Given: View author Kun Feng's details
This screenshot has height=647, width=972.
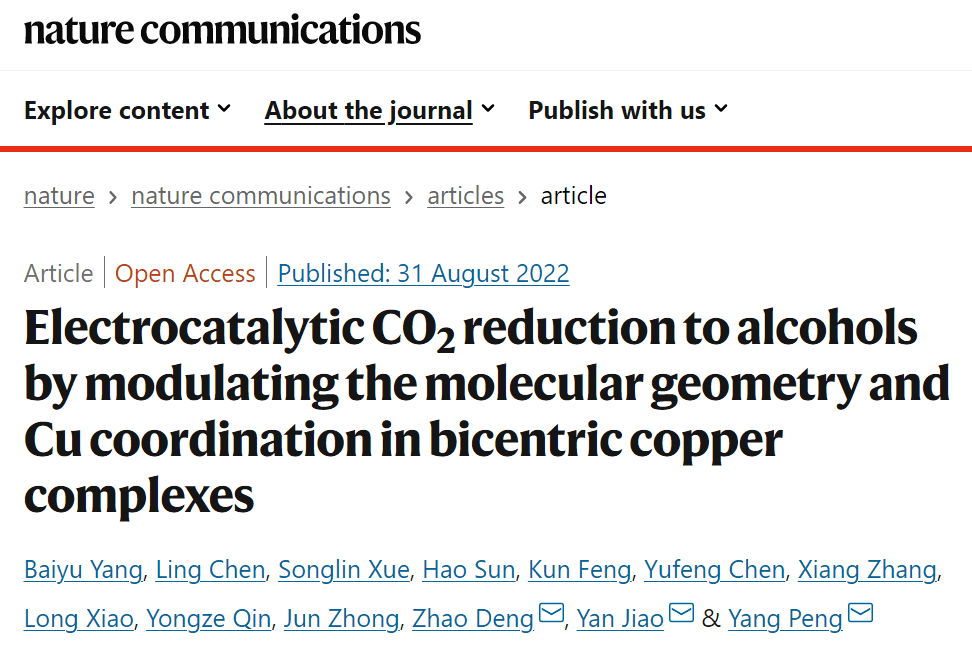Looking at the screenshot, I should coord(580,570).
